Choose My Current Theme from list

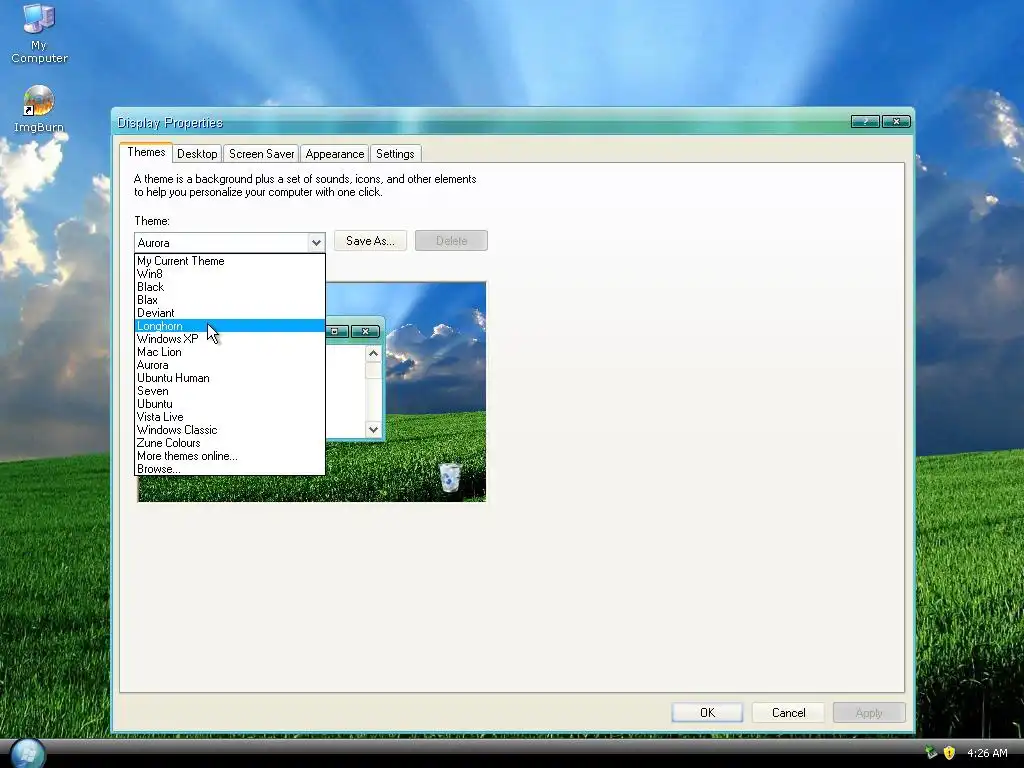click(x=229, y=261)
